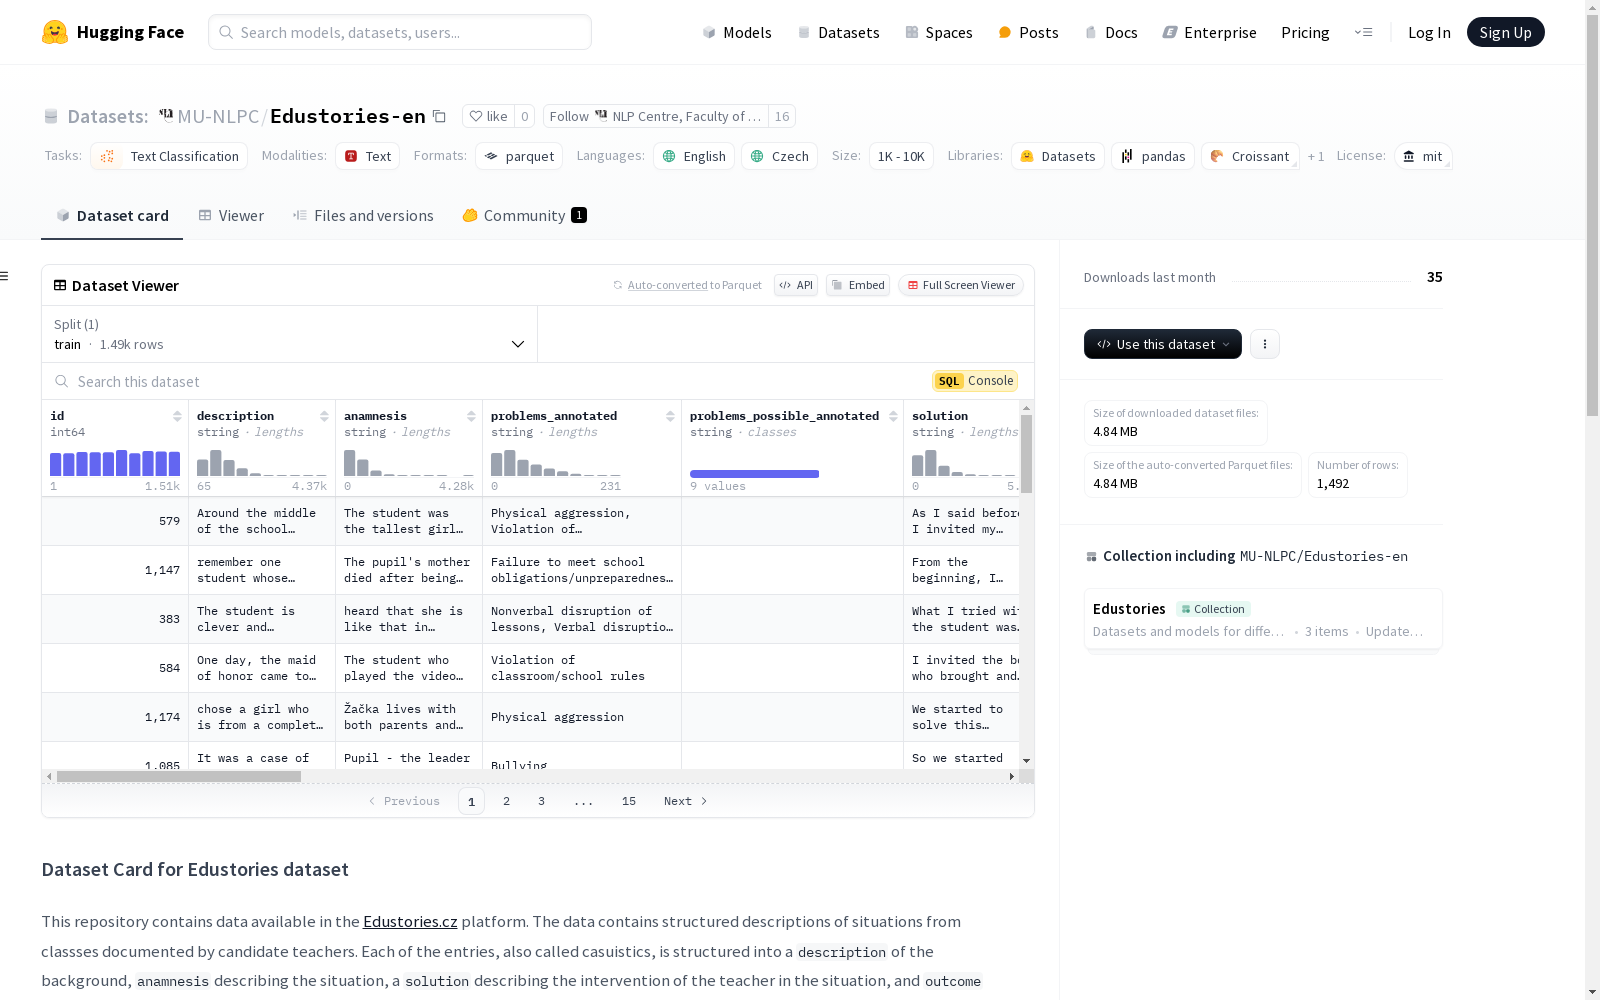Click the mit license icon
1600x1000 pixels.
click(x=1409, y=156)
